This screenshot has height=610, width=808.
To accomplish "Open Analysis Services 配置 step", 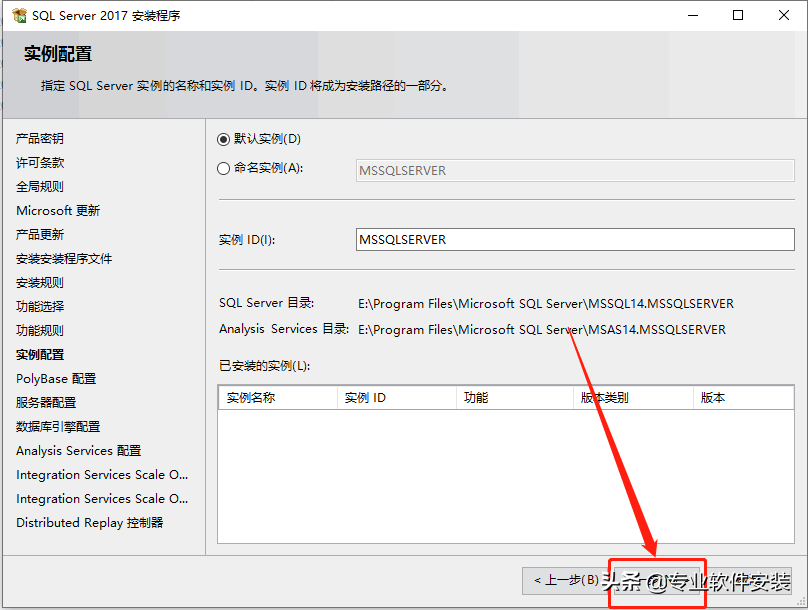I will point(78,451).
